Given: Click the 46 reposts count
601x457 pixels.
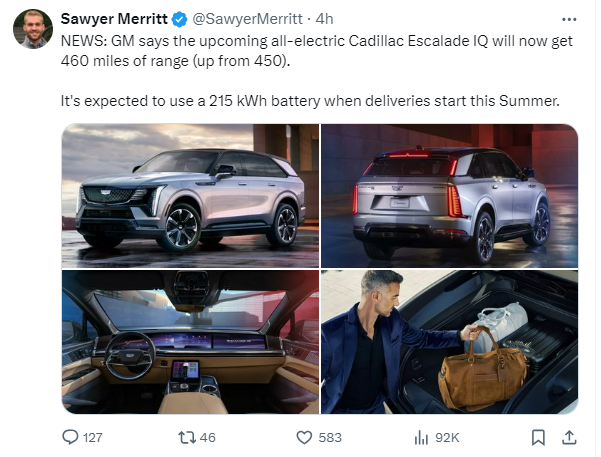Looking at the screenshot, I should coord(208,437).
